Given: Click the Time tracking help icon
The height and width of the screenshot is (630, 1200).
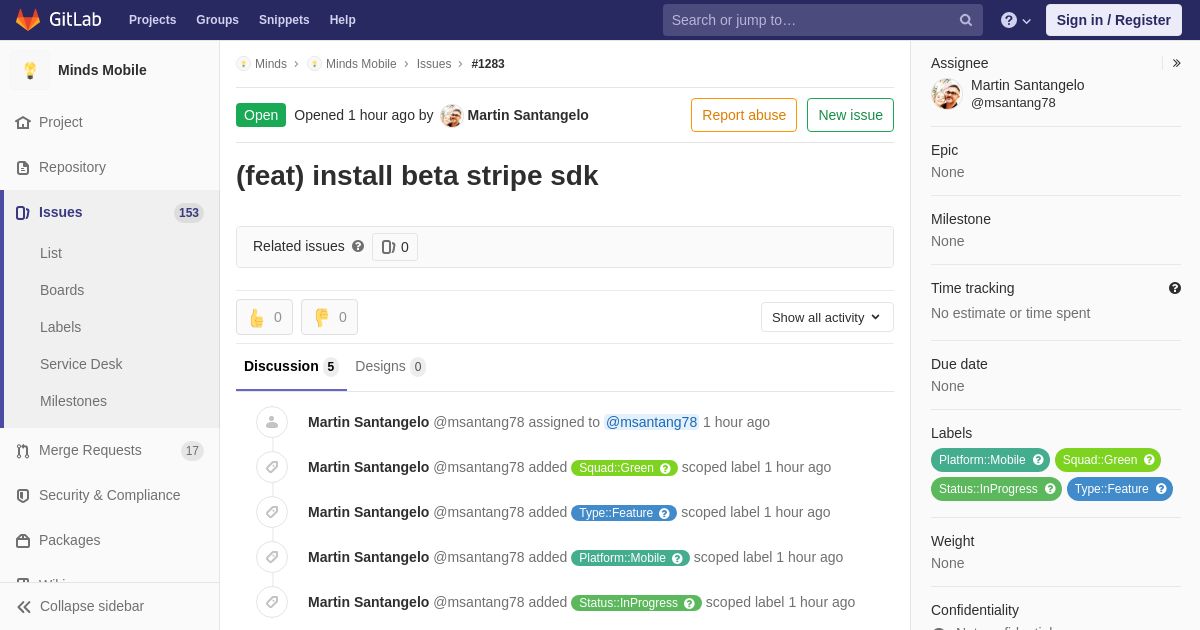Looking at the screenshot, I should click(x=1175, y=288).
